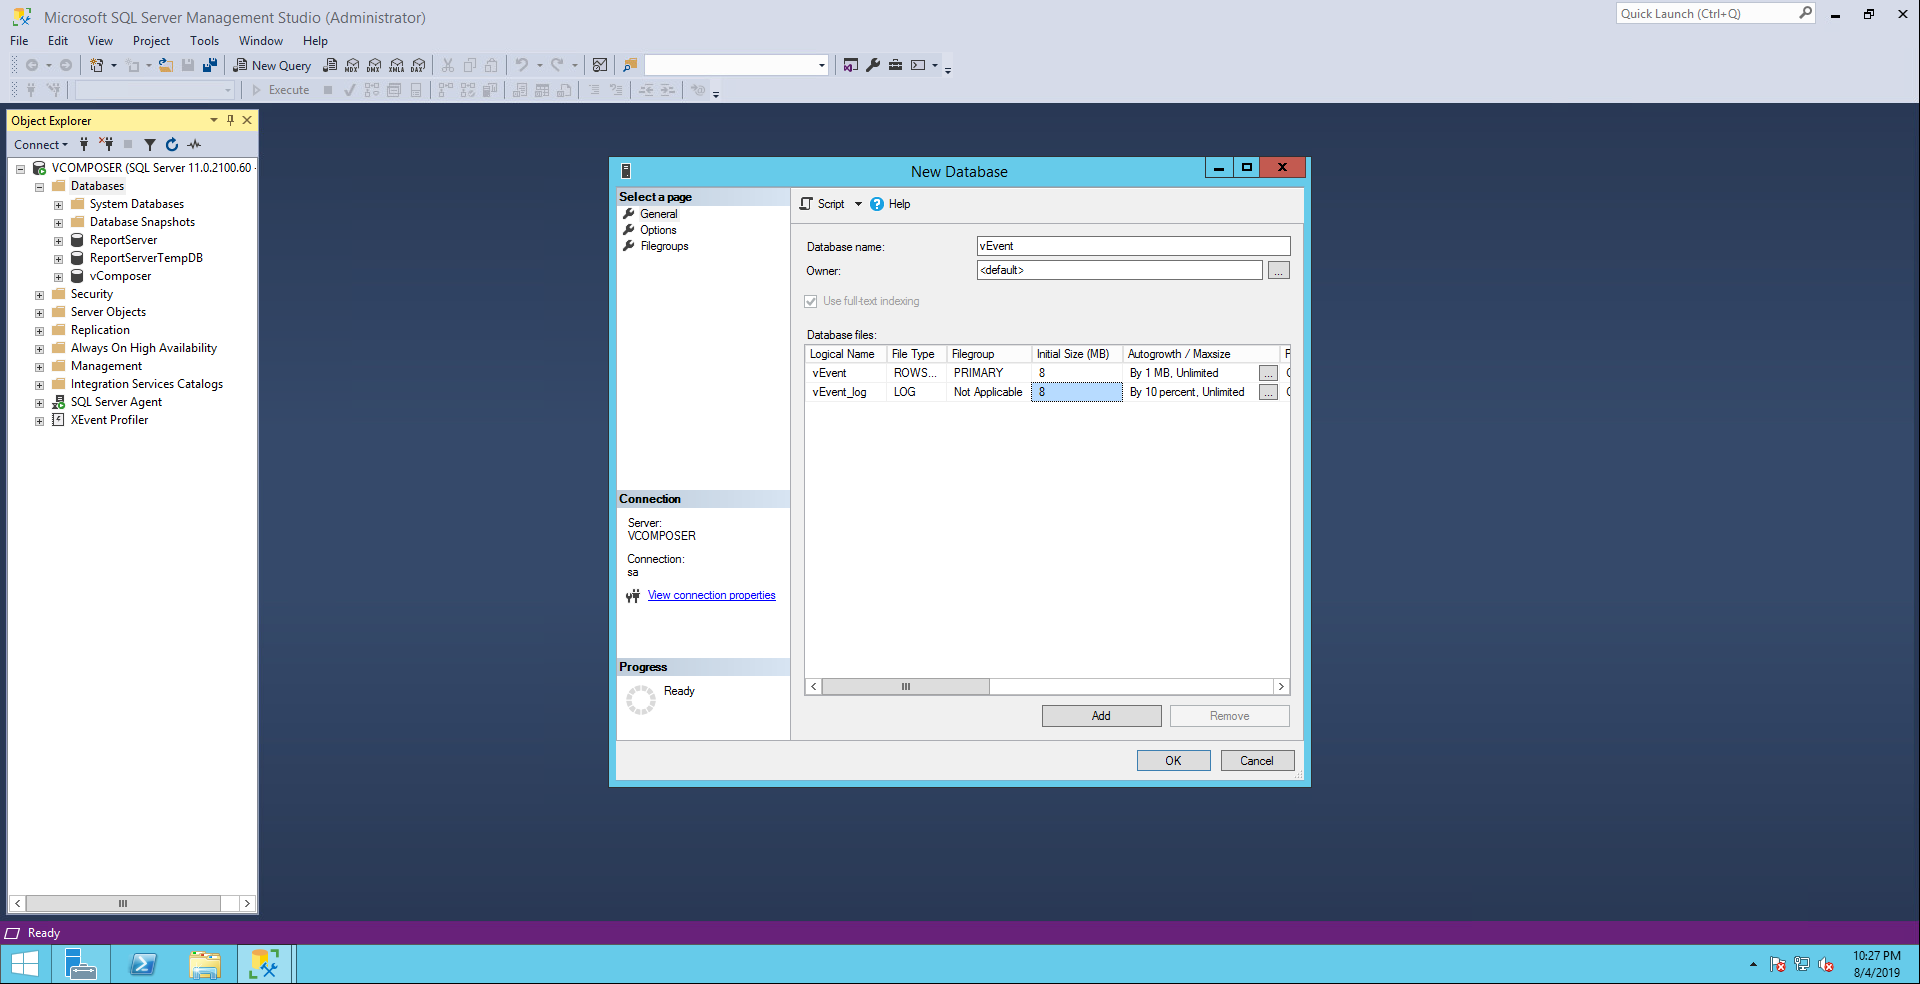
Task: Expand the Security node in Object Explorer
Action: [40, 295]
